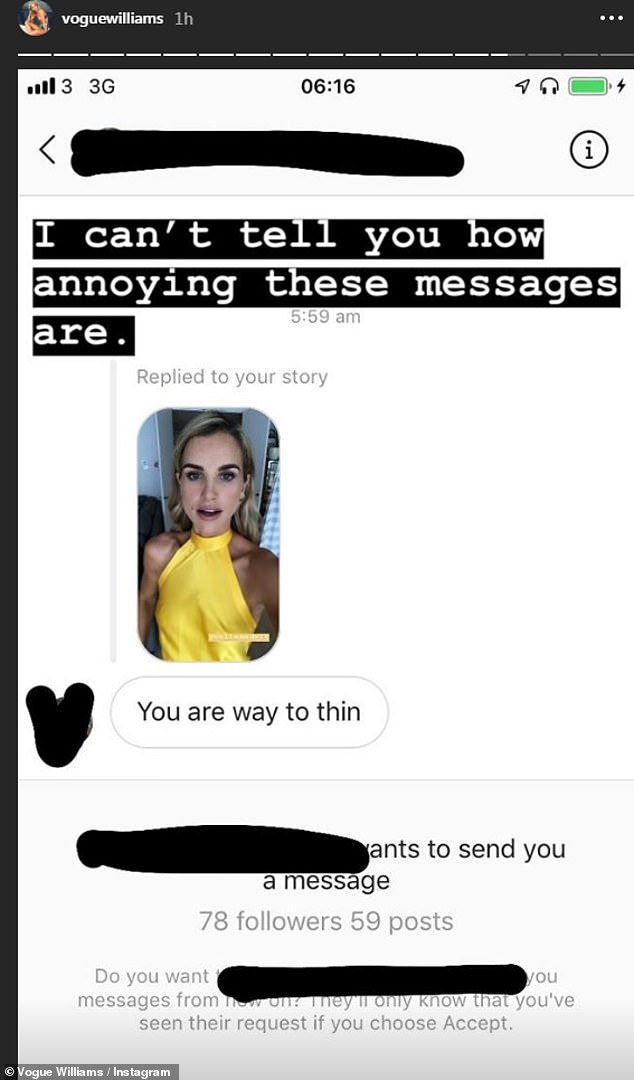Tap the "Replied to your story" label
634x1080 pixels.
coord(232,377)
